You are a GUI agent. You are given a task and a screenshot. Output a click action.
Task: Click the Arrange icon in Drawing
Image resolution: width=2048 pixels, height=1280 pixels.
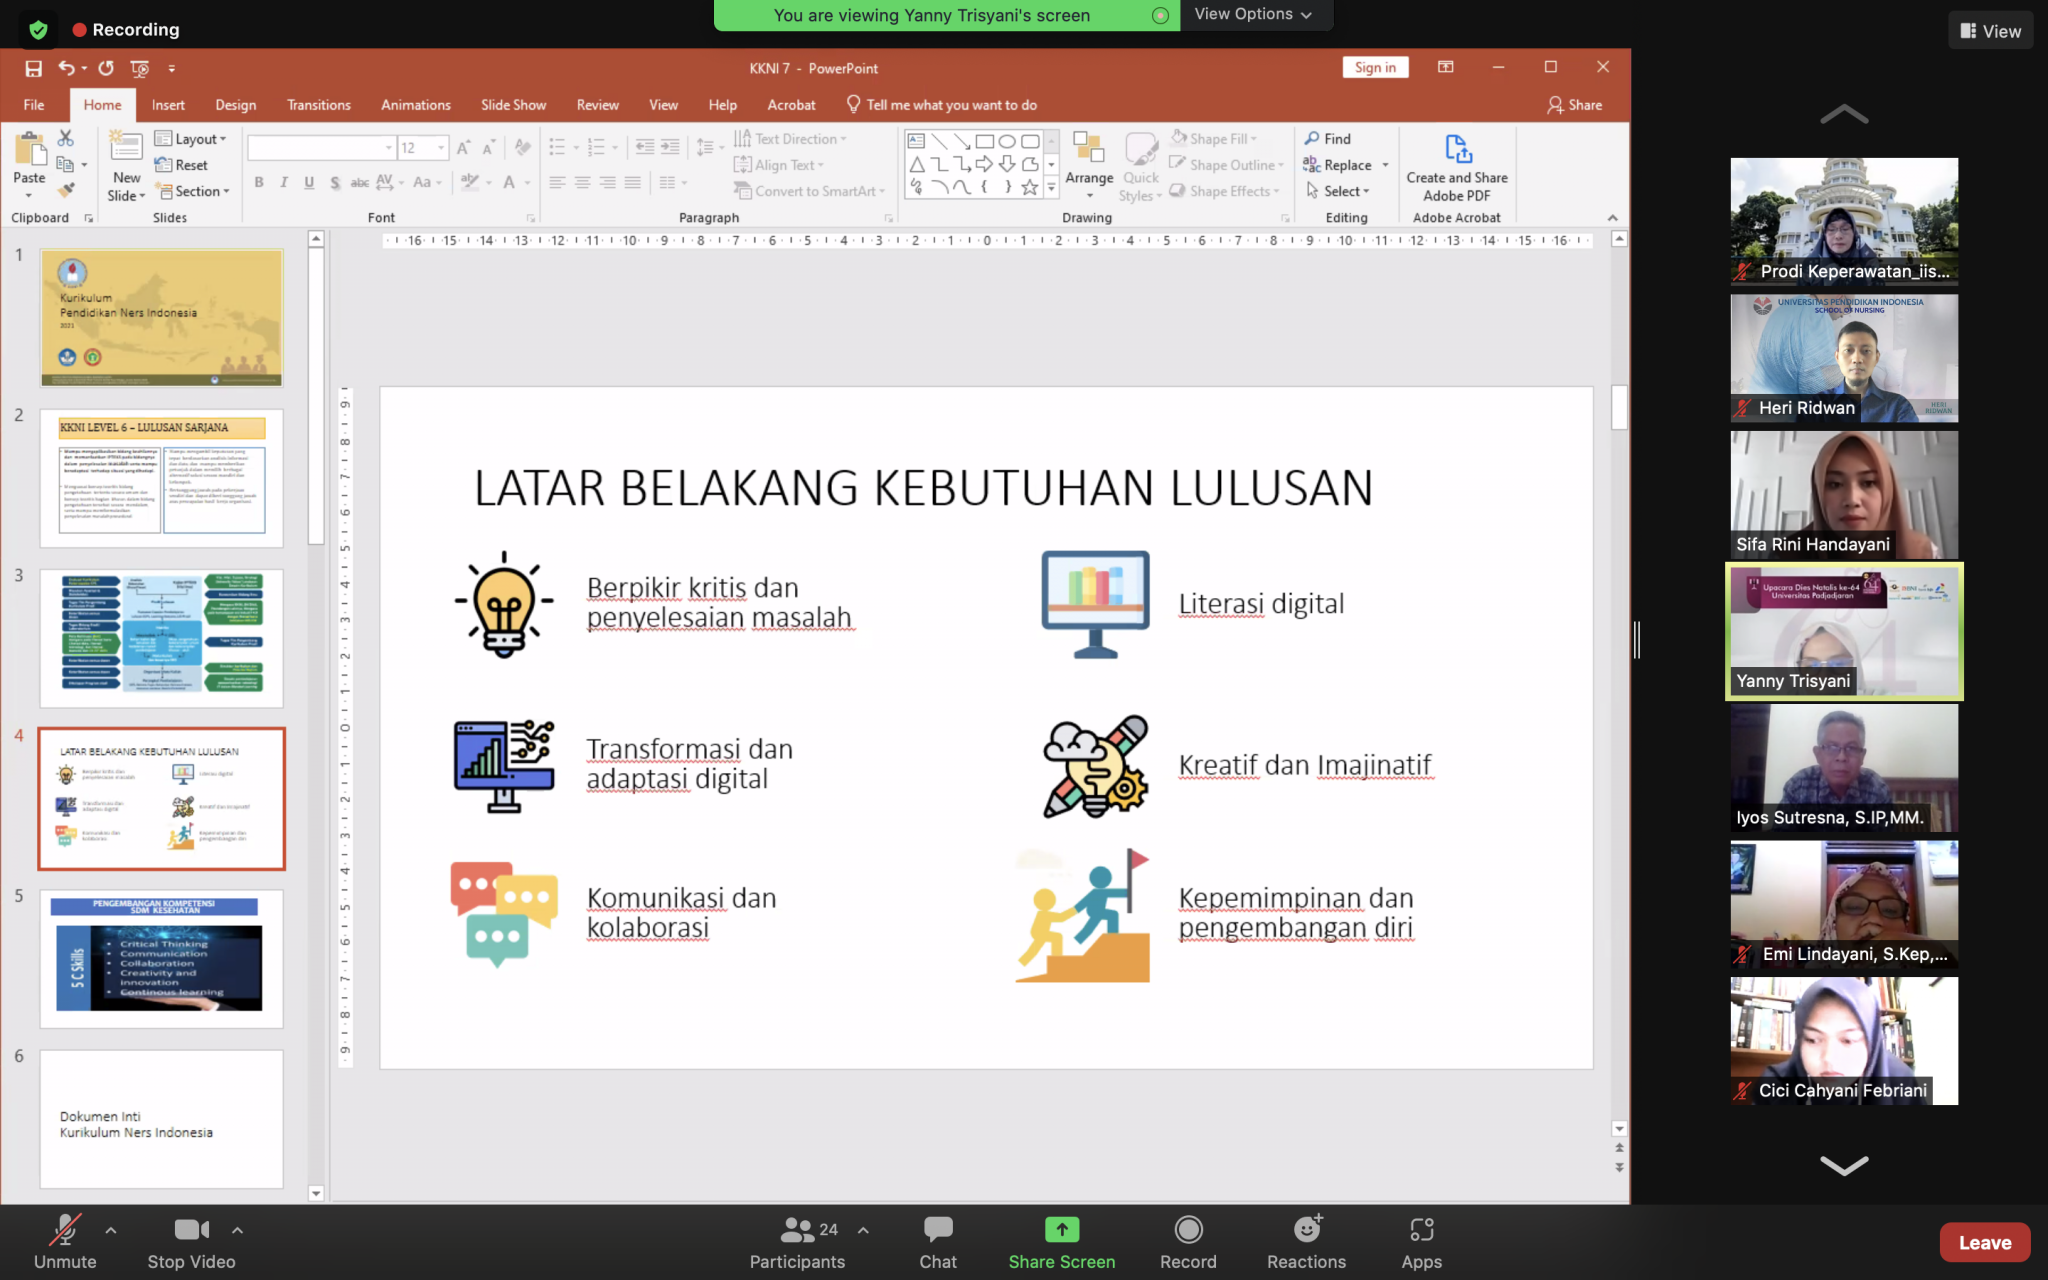pos(1088,148)
